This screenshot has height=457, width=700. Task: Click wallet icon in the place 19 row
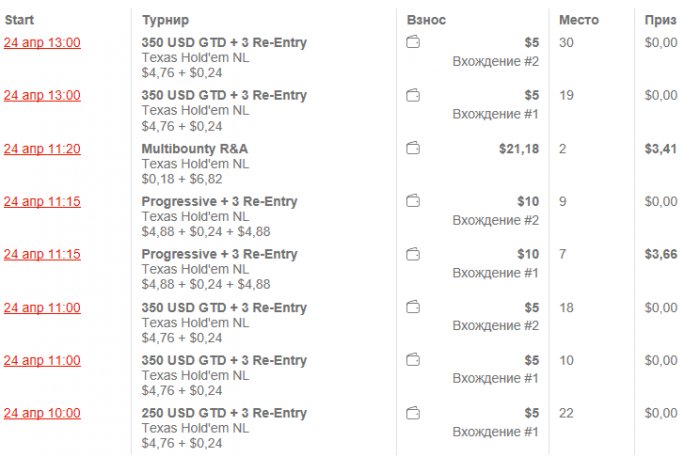coord(413,96)
